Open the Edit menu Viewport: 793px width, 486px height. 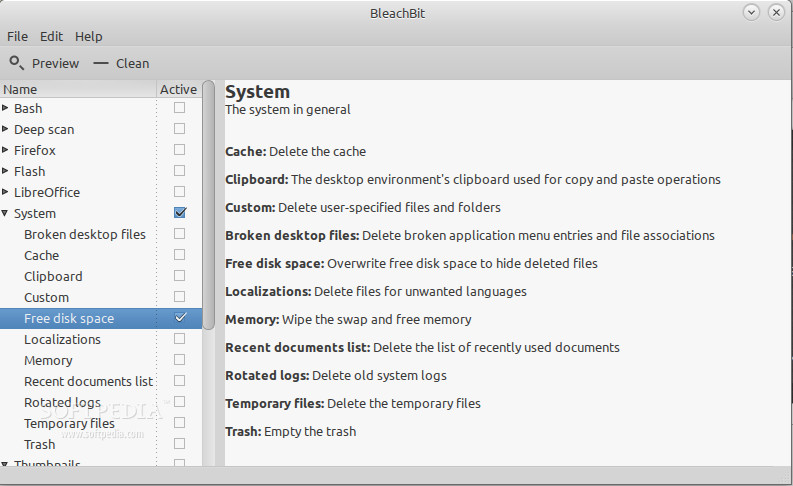coord(51,36)
